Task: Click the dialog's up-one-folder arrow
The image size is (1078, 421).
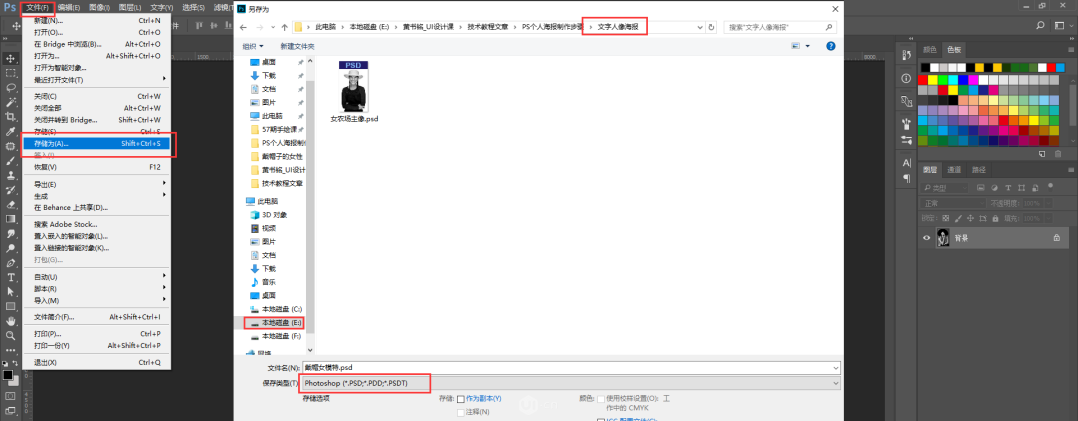Action: tap(284, 27)
